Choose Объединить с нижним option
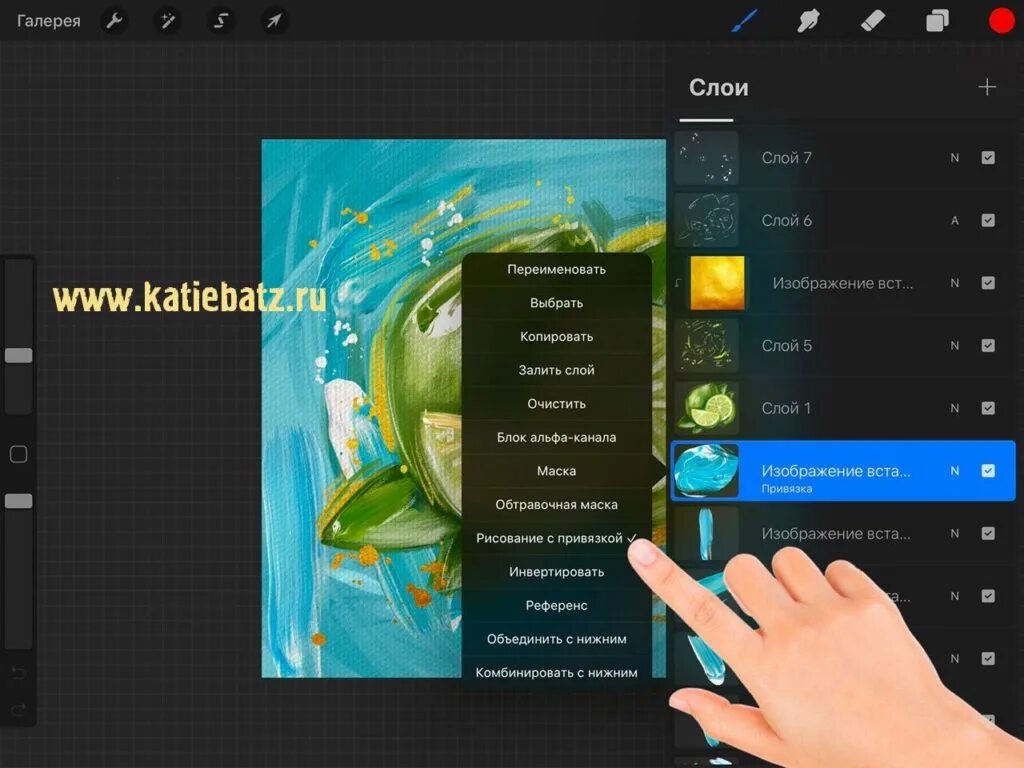The height and width of the screenshot is (768, 1024). click(x=556, y=639)
